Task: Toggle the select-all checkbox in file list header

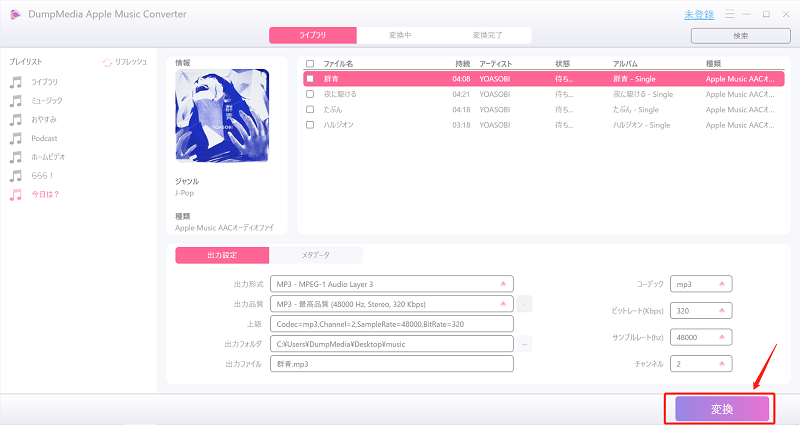Action: [x=310, y=64]
